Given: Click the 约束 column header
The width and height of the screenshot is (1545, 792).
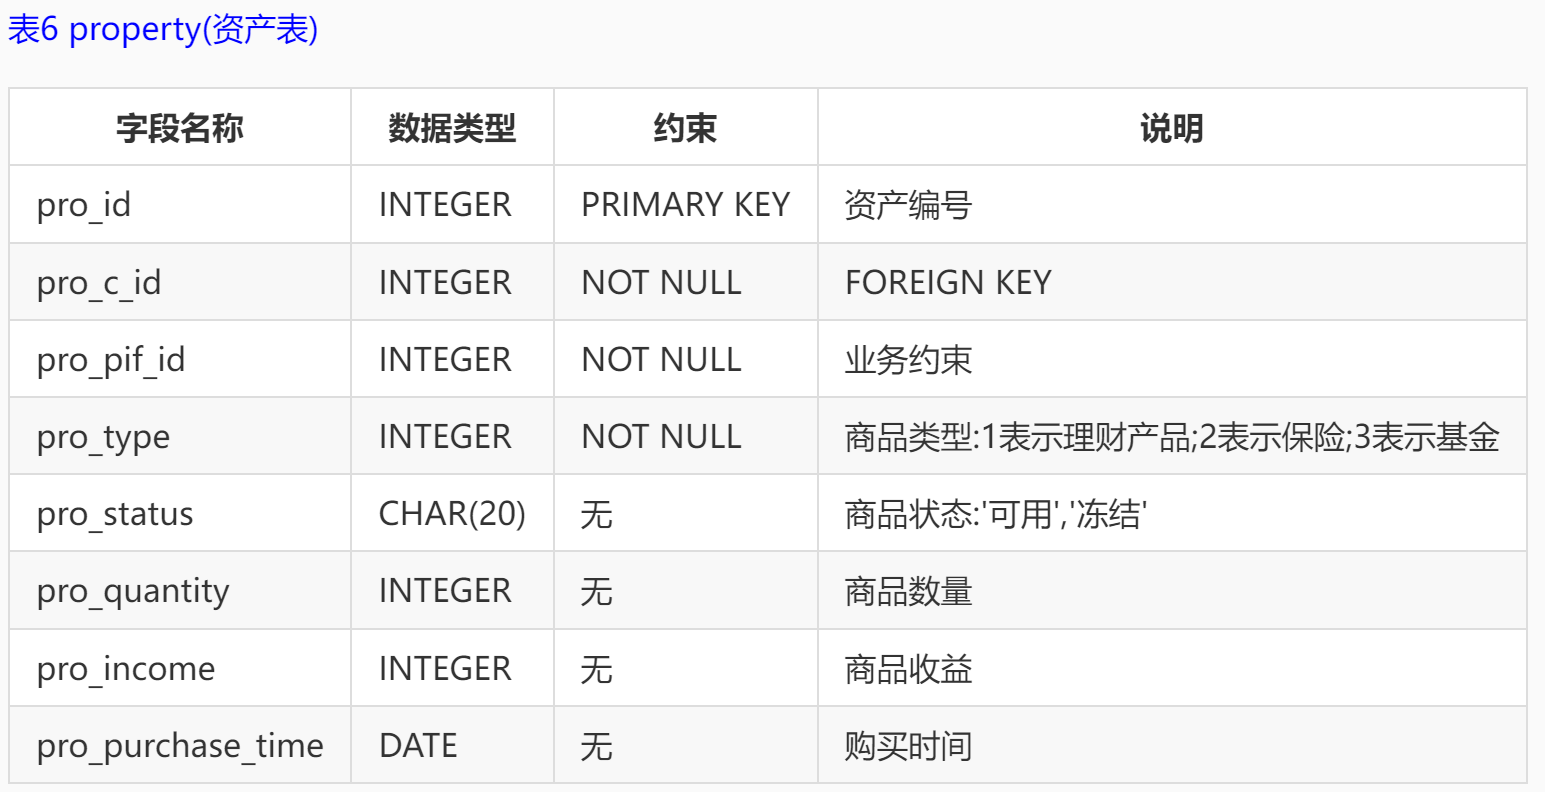Looking at the screenshot, I should 685,128.
